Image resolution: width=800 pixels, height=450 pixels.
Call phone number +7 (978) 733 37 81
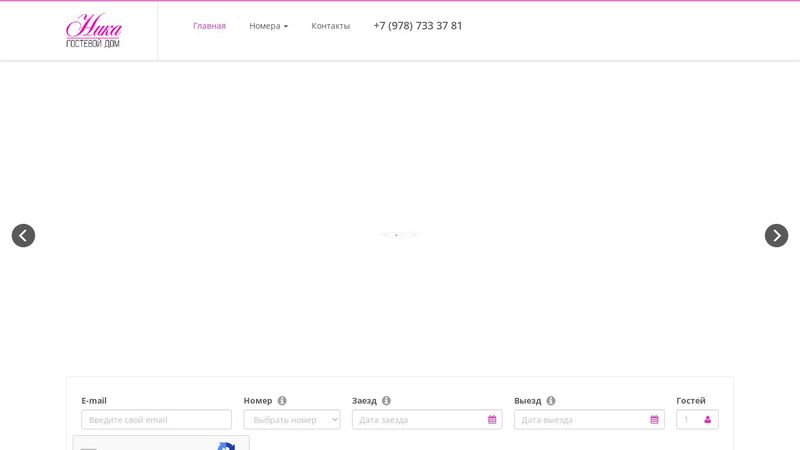point(418,26)
